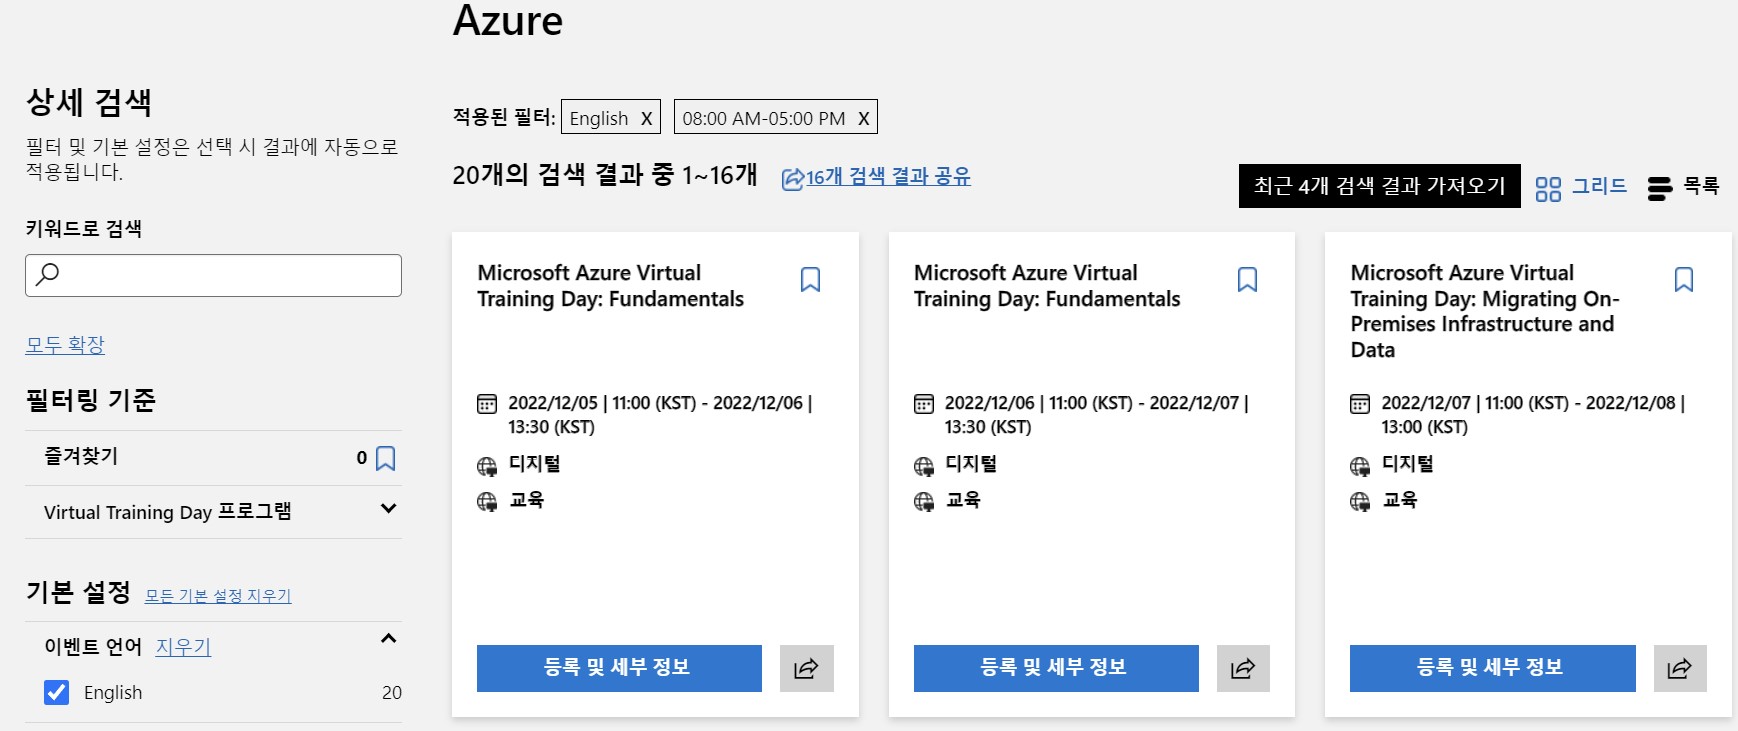Image resolution: width=1738 pixels, height=731 pixels.
Task: Collapse the 이벤트 언어 section
Action: point(389,638)
